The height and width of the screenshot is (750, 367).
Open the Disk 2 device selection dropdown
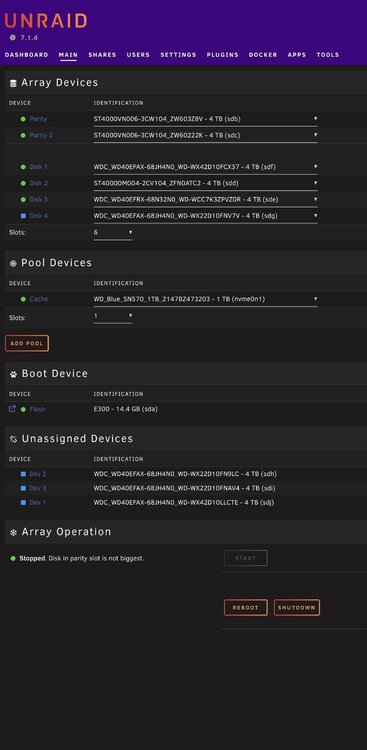tap(205, 184)
